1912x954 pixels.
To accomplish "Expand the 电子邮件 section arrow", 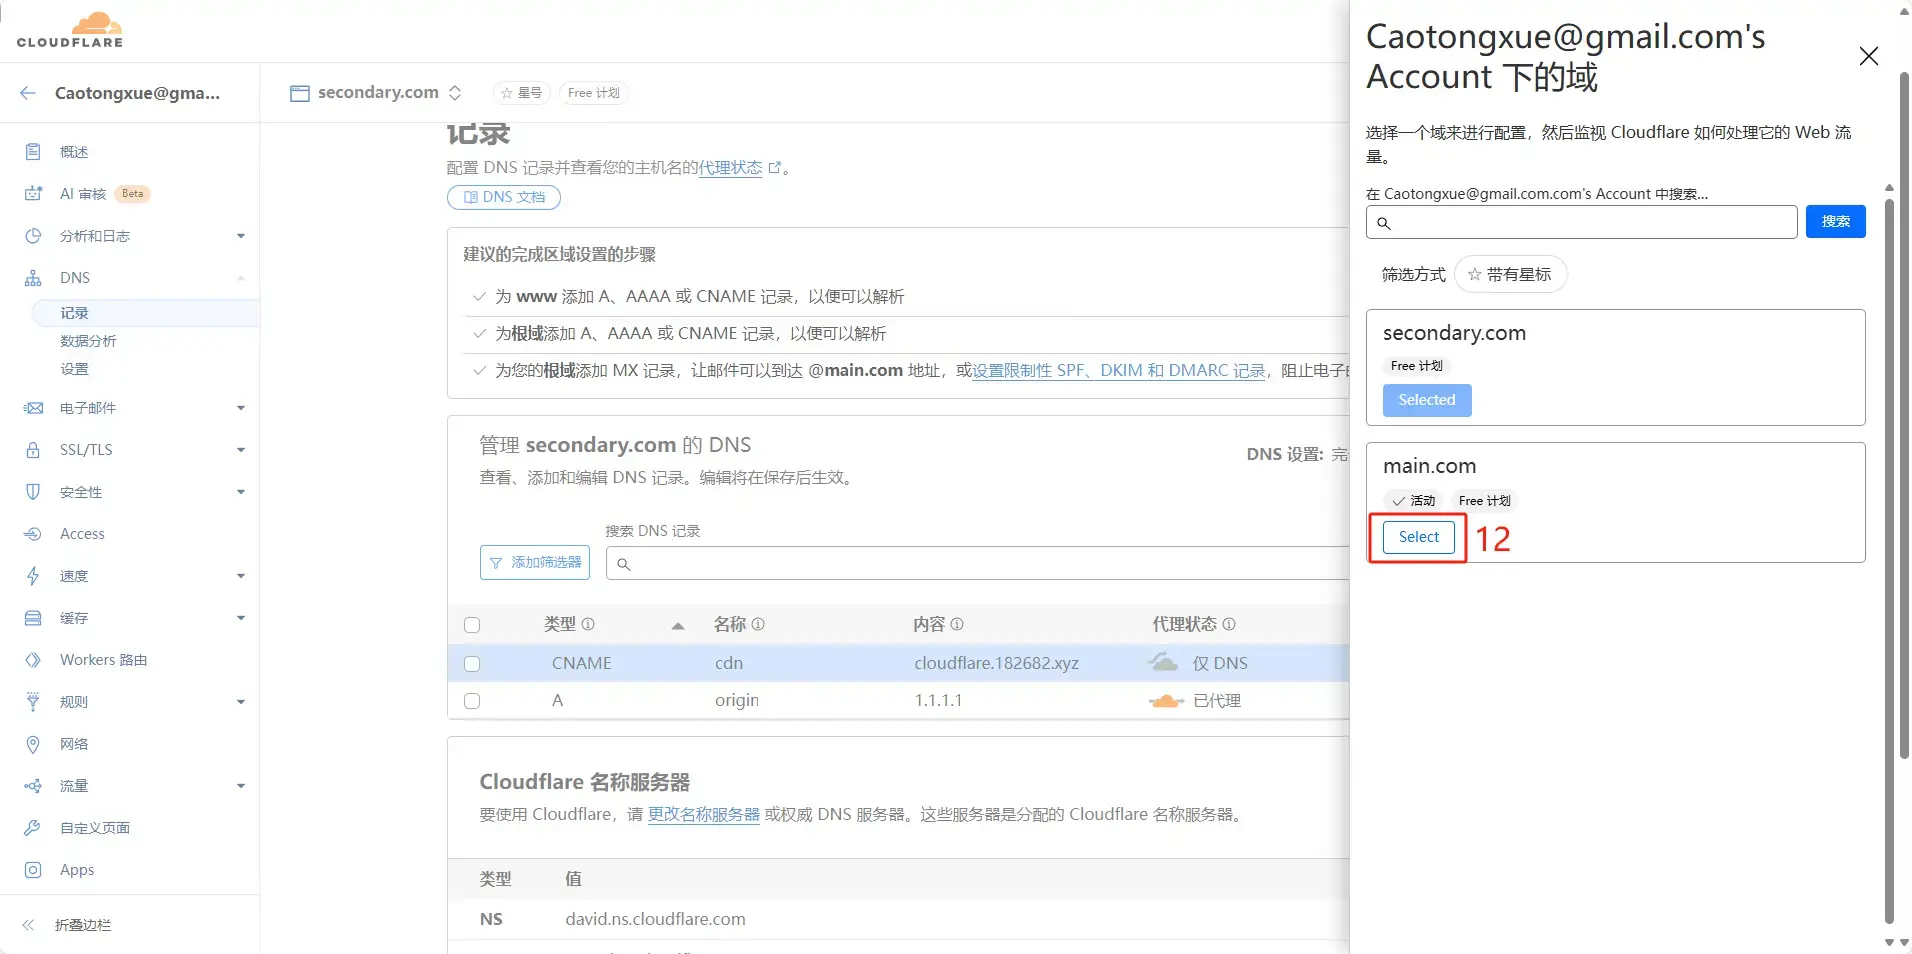I will coord(241,408).
